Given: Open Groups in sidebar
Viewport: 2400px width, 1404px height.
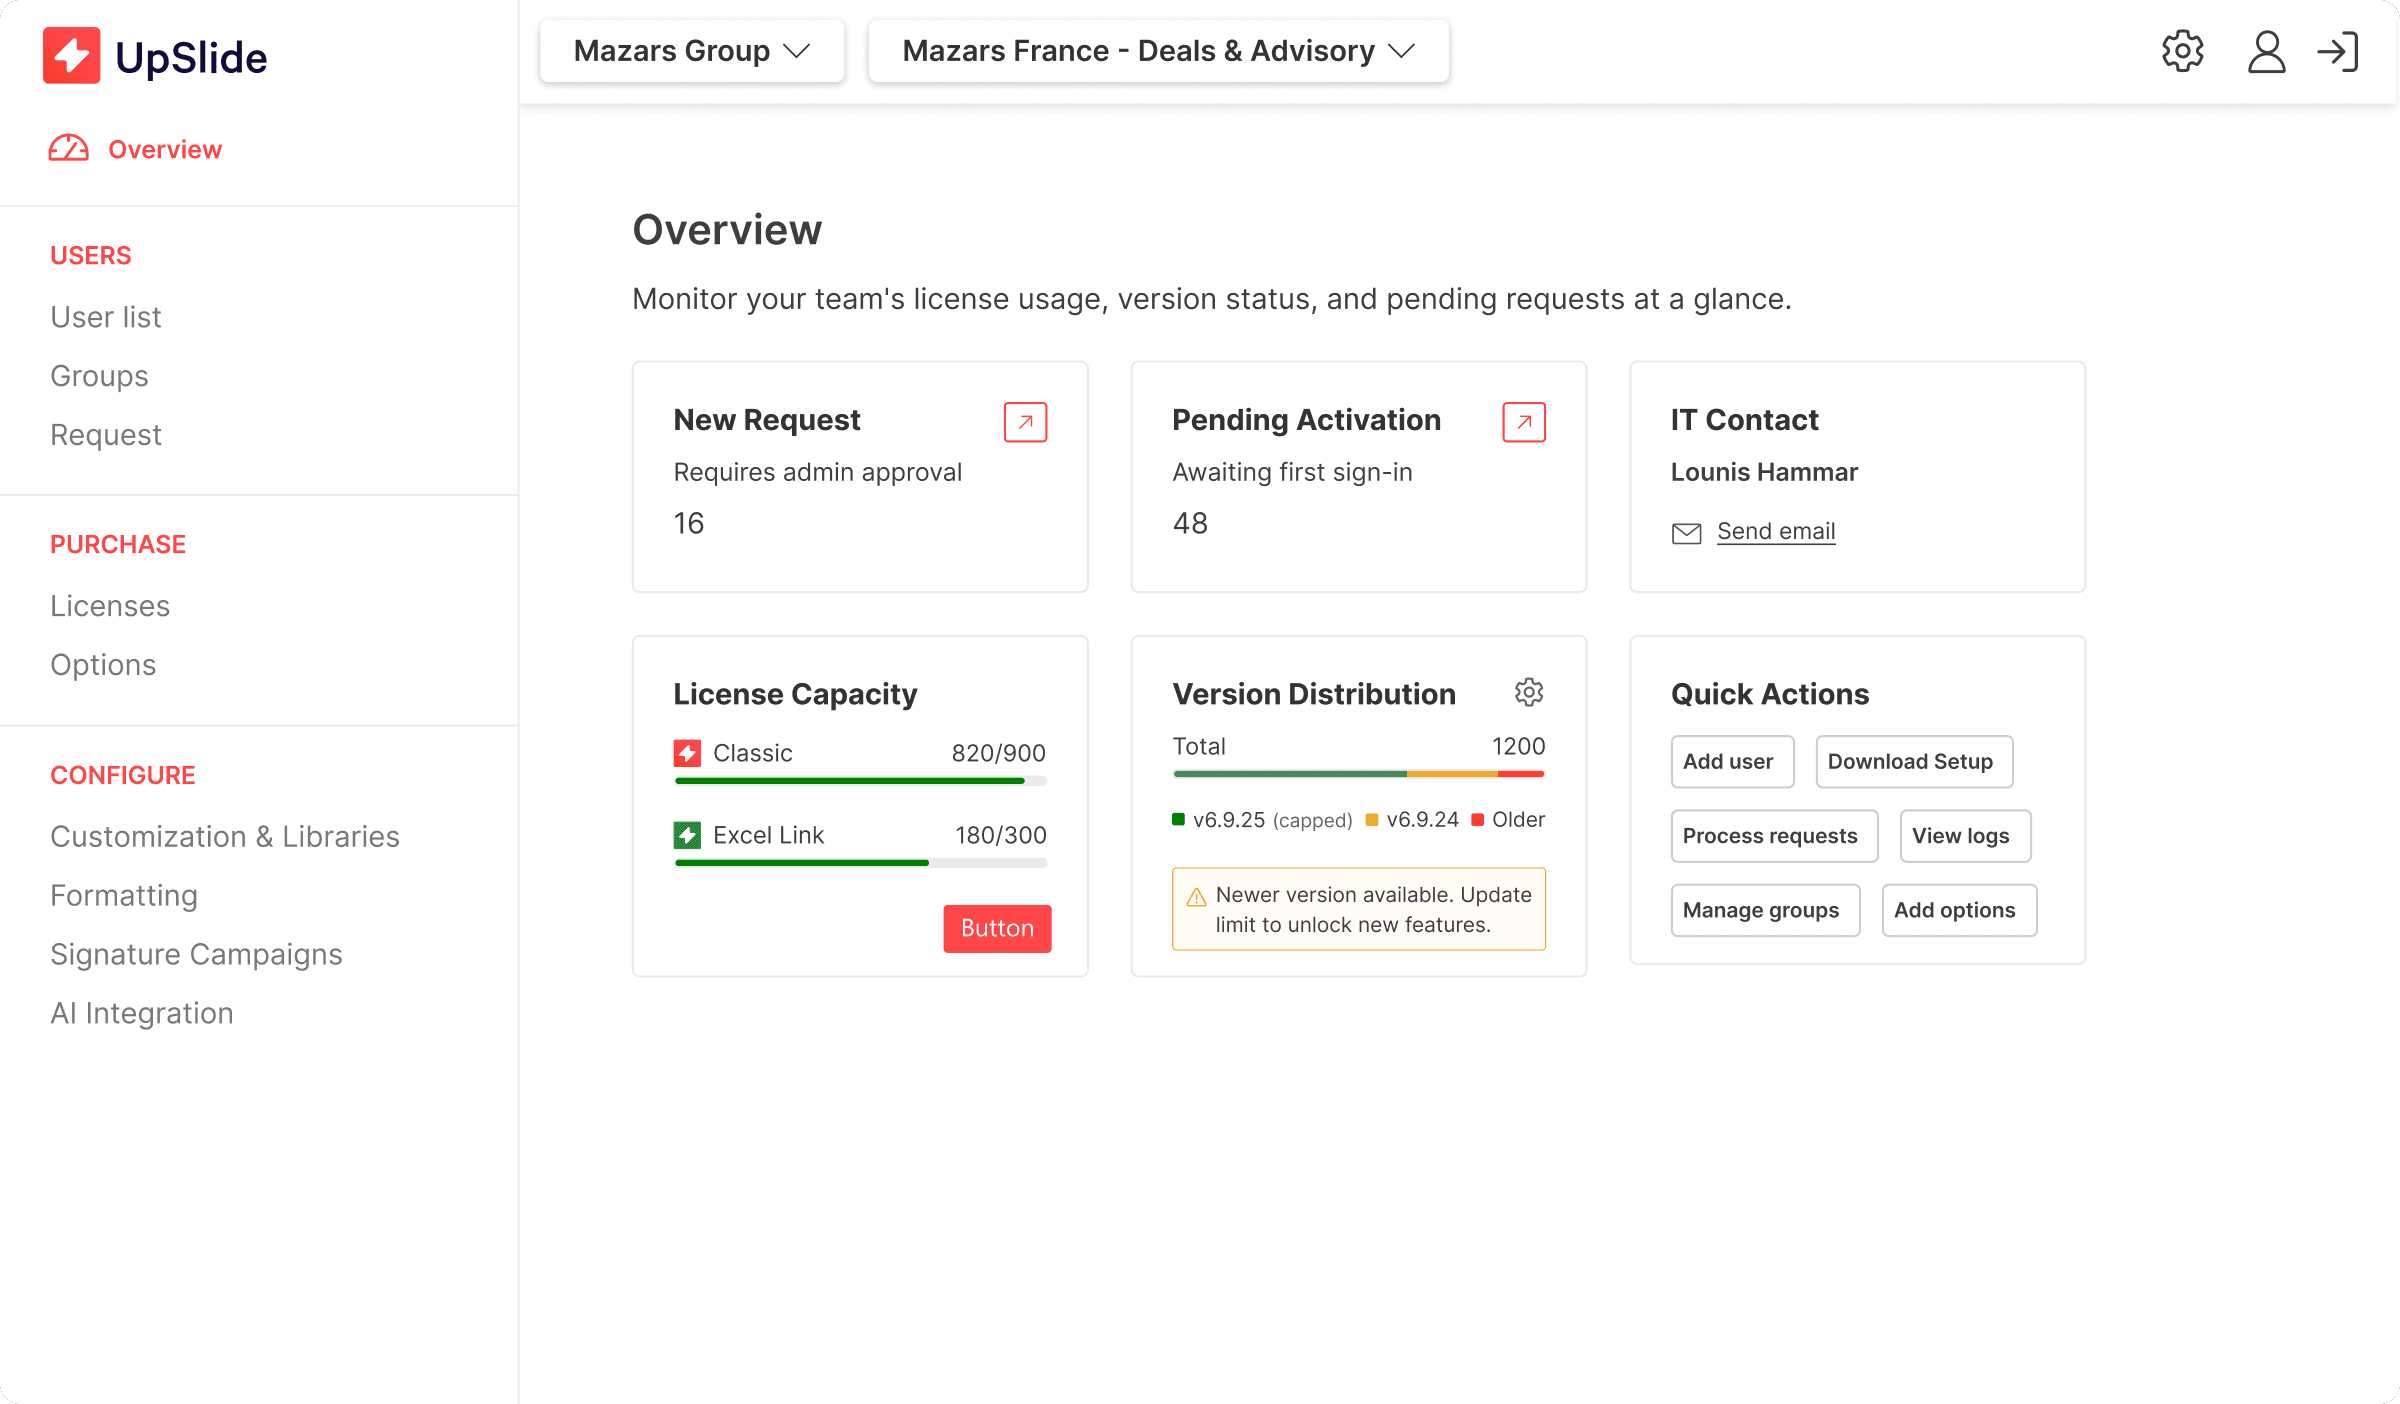Looking at the screenshot, I should tap(99, 376).
